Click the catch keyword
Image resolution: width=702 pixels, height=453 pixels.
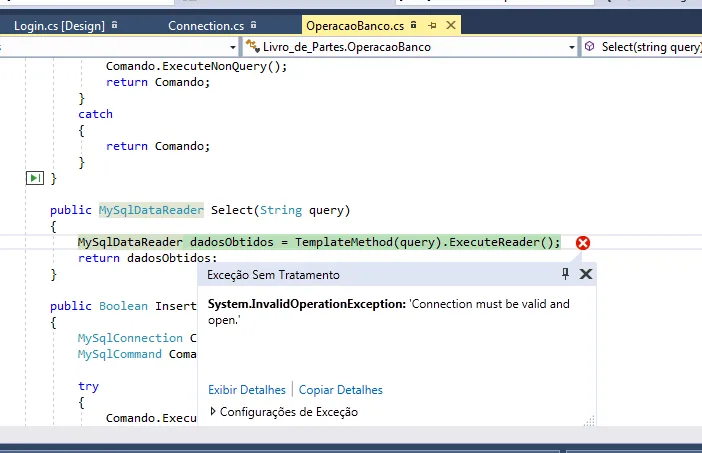(95, 114)
